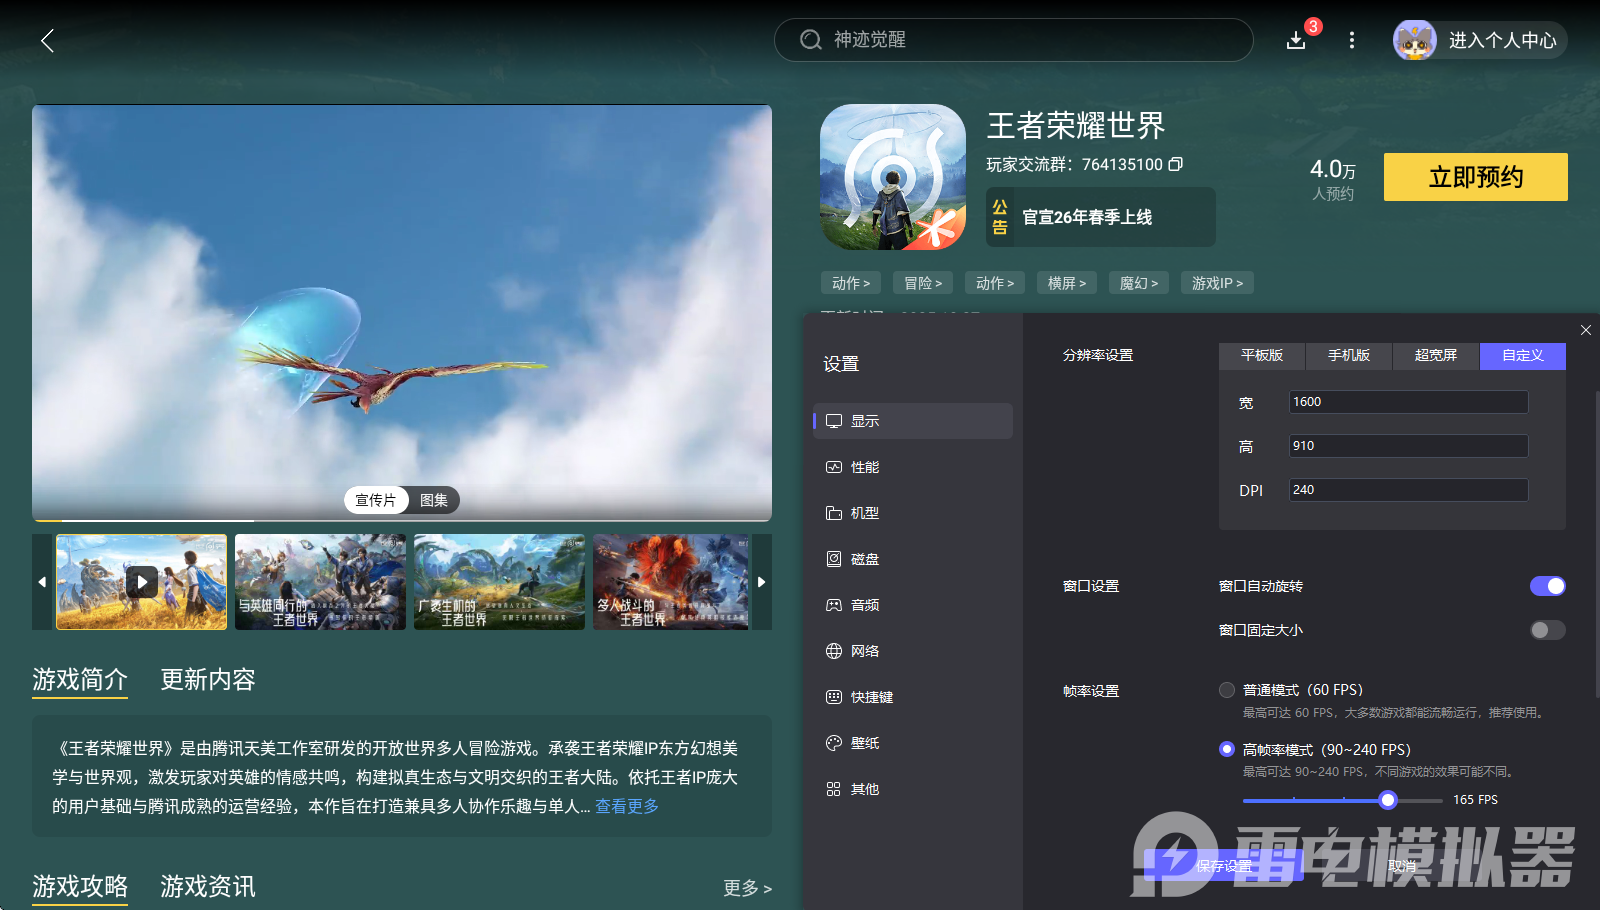The height and width of the screenshot is (910, 1600).
Task: Open the three-dot more options menu
Action: [x=1352, y=40]
